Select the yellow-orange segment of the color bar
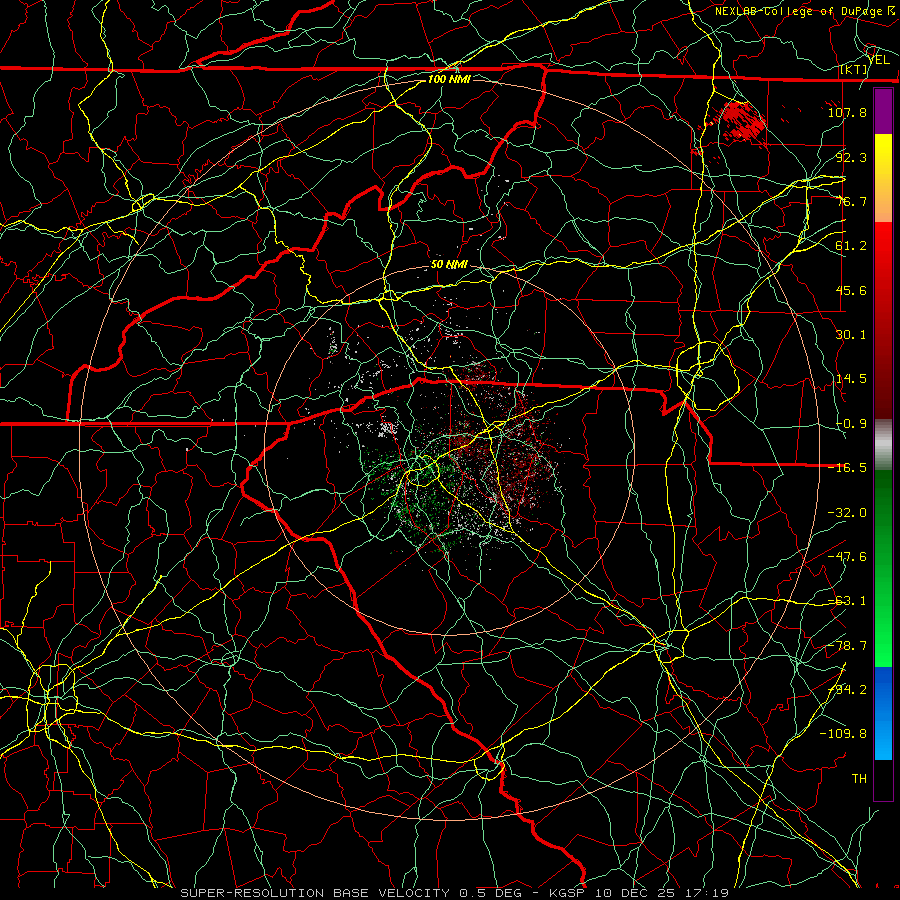The width and height of the screenshot is (900, 900). point(883,178)
